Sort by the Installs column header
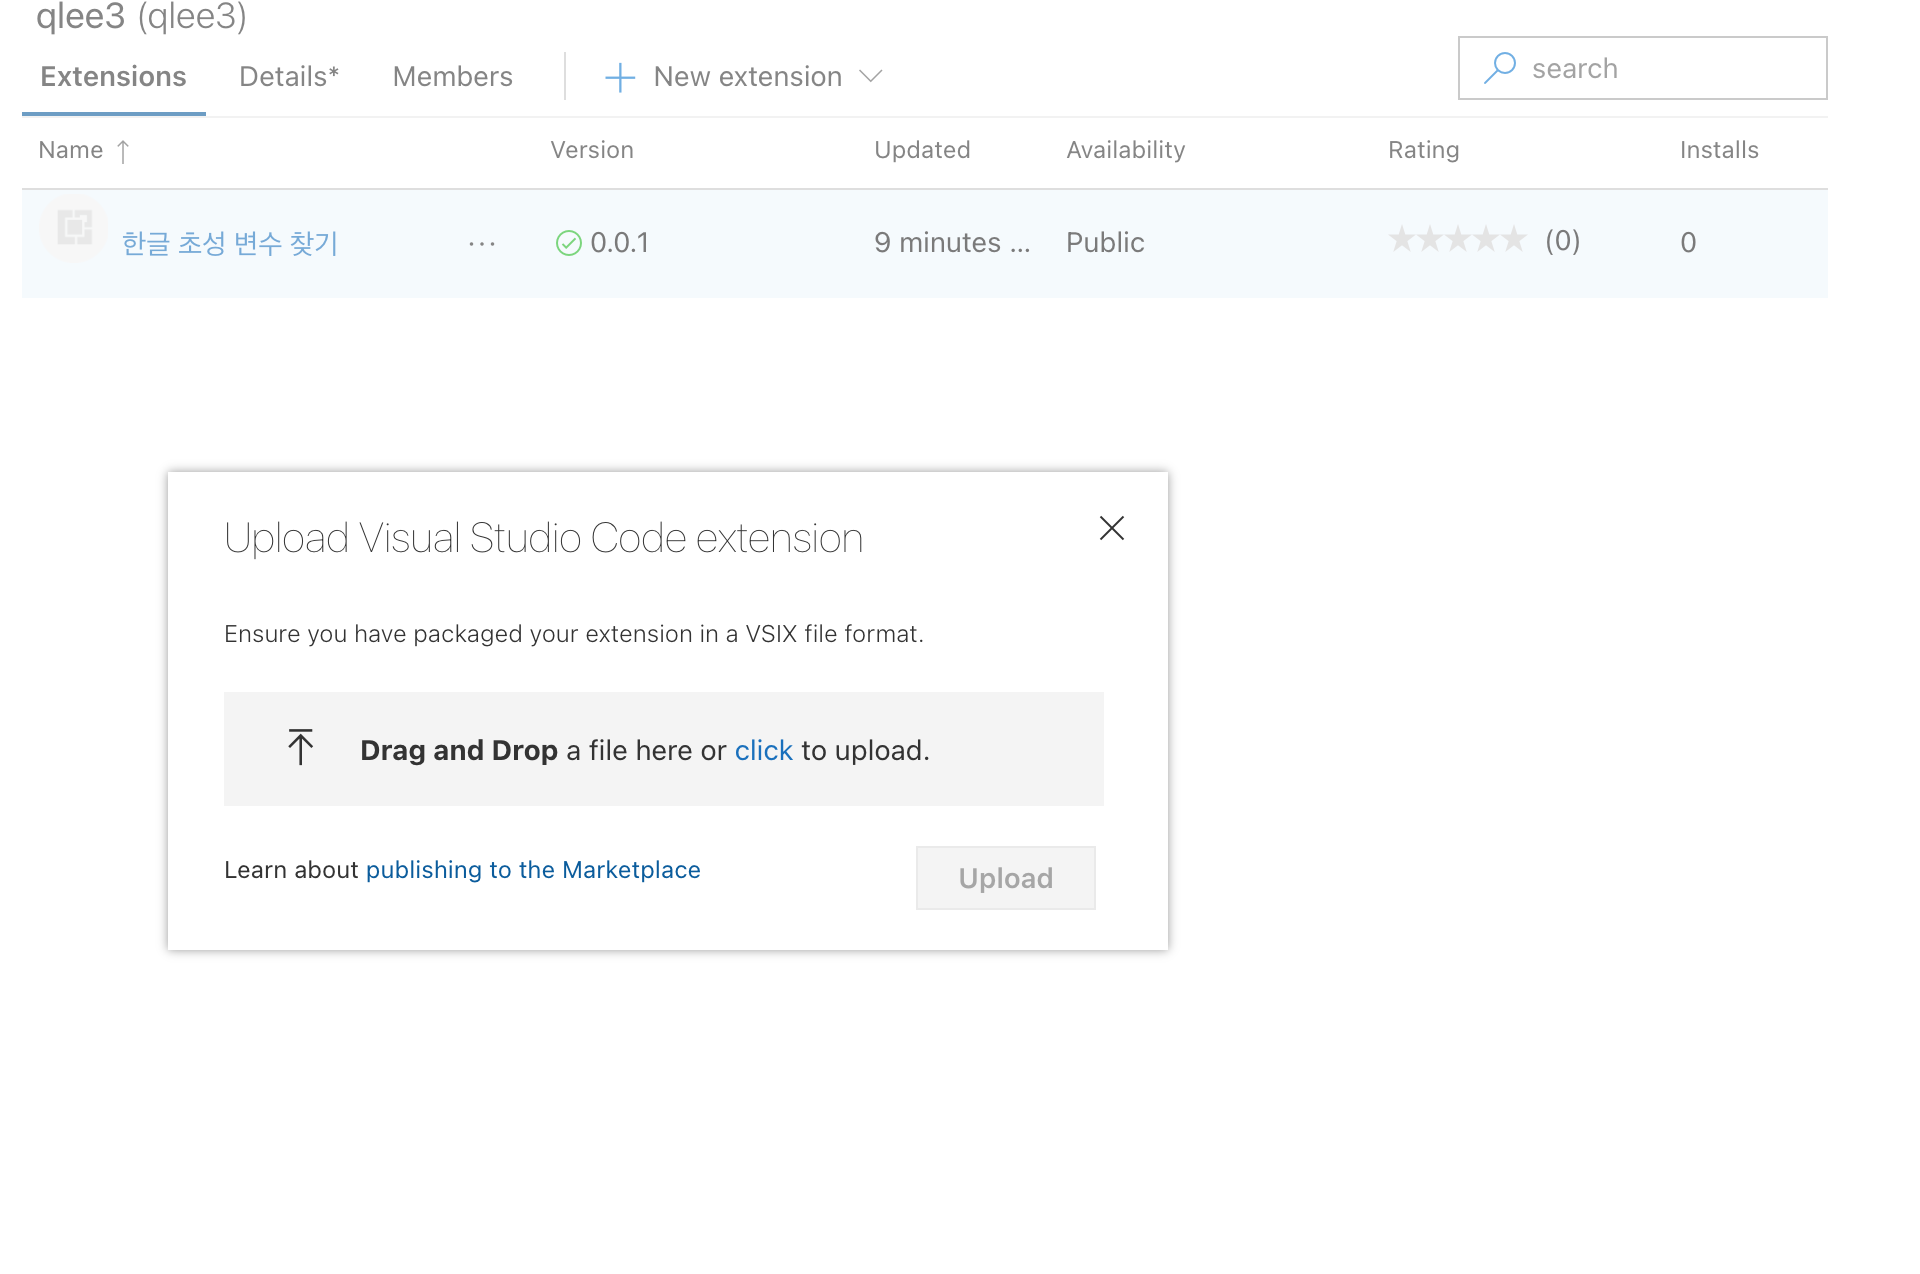 1718,150
